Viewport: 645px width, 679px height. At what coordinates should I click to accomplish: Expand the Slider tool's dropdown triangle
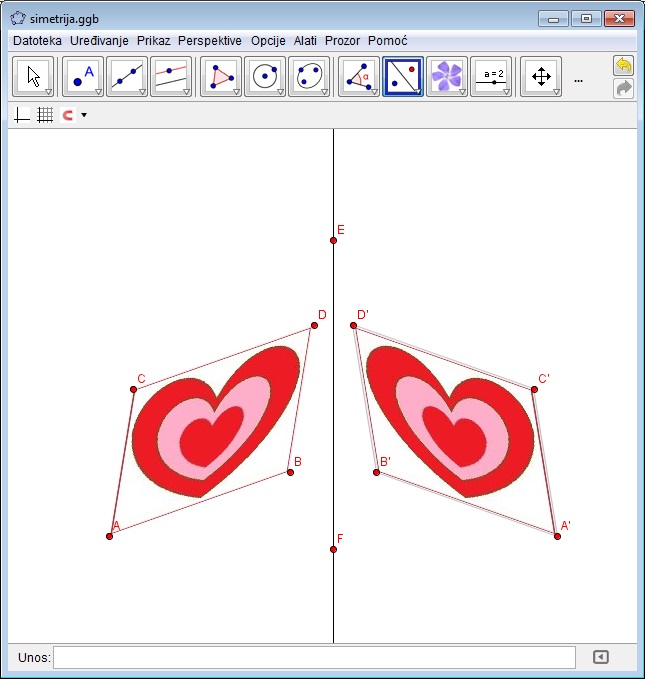[x=506, y=92]
